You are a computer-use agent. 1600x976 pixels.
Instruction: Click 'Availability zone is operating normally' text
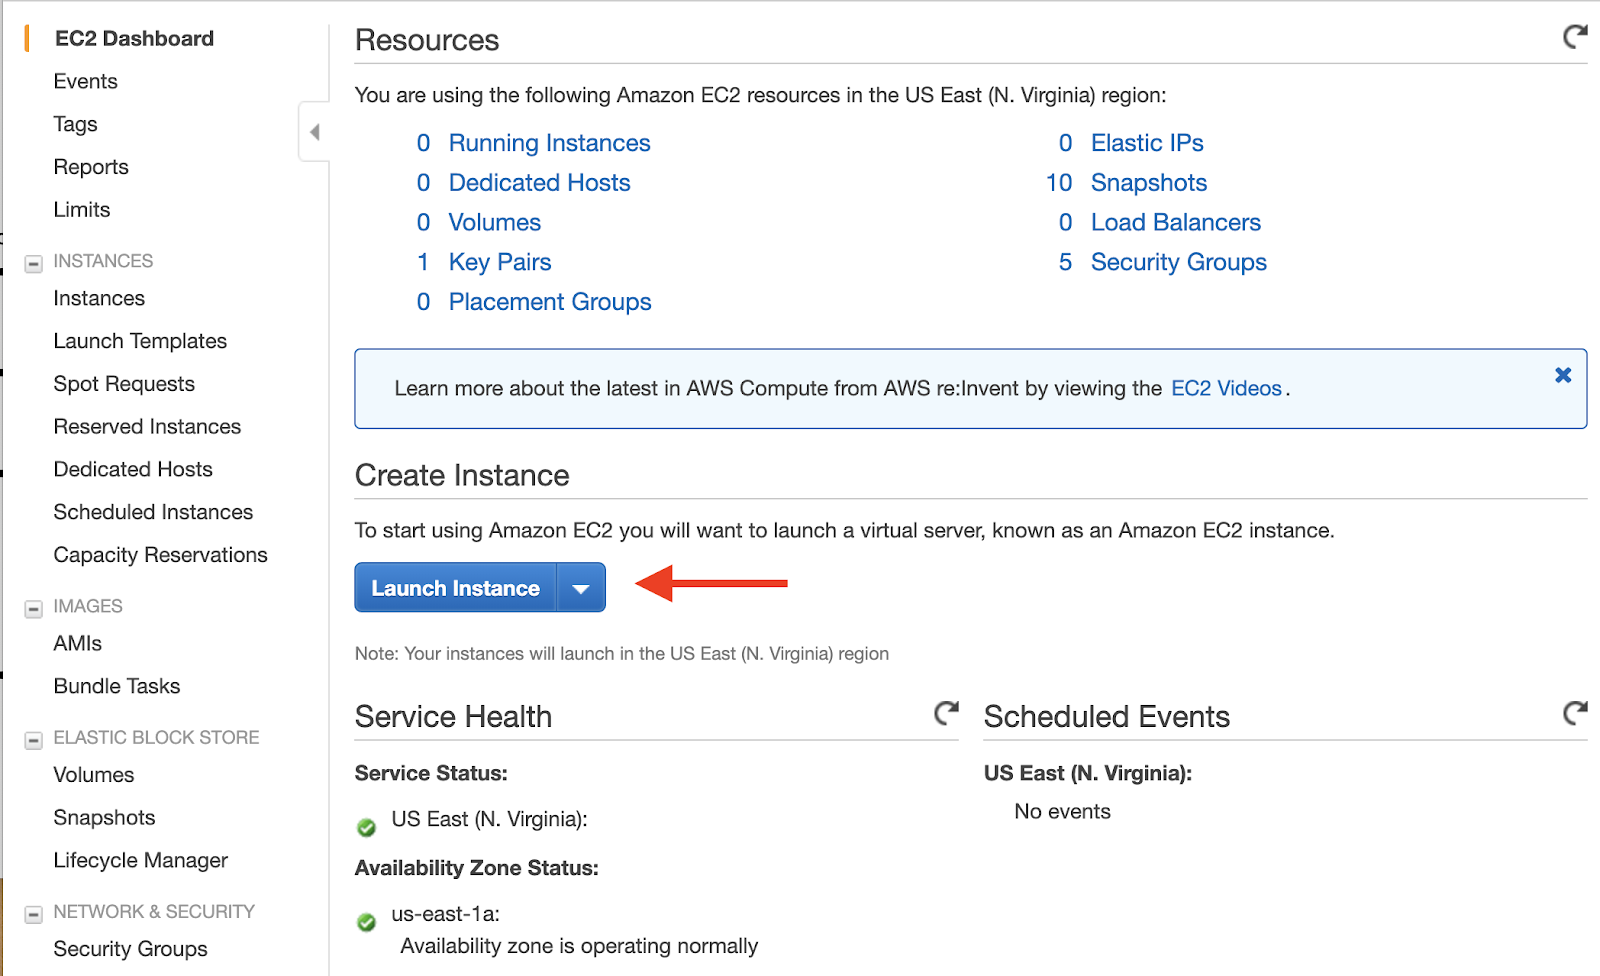pos(579,946)
